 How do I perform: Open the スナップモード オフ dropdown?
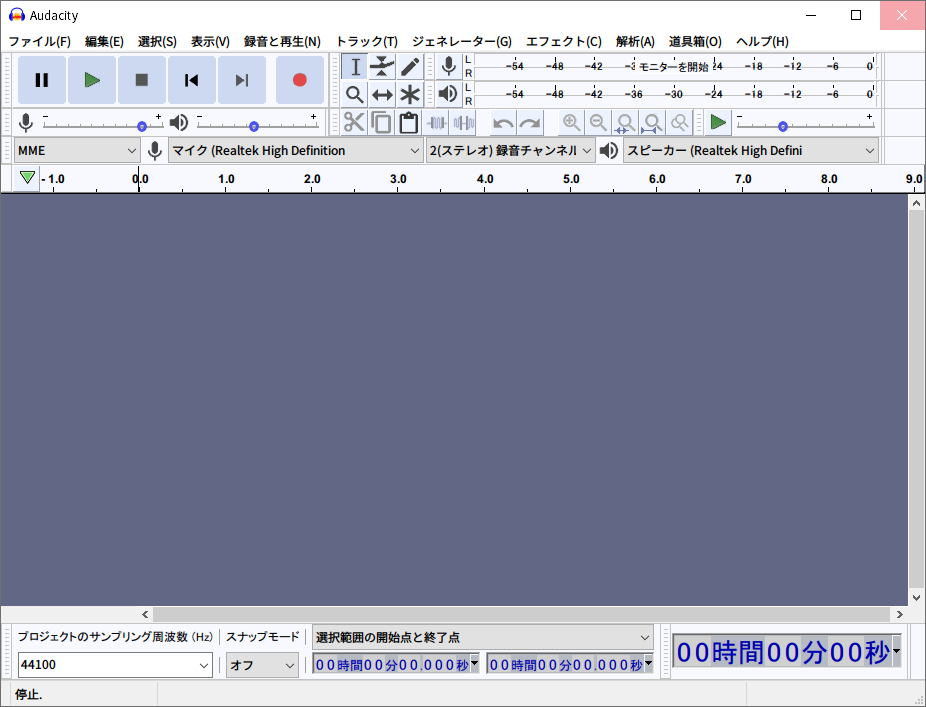tap(262, 665)
